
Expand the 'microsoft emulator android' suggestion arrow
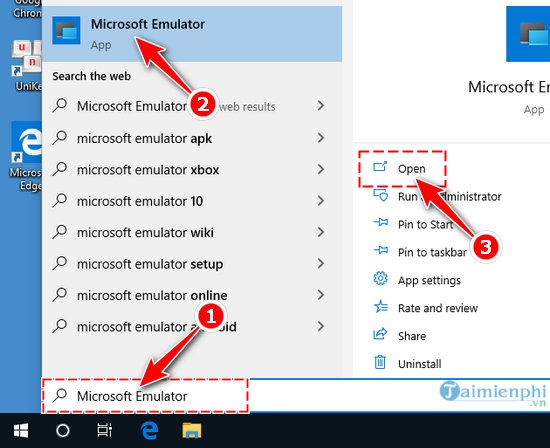[321, 326]
